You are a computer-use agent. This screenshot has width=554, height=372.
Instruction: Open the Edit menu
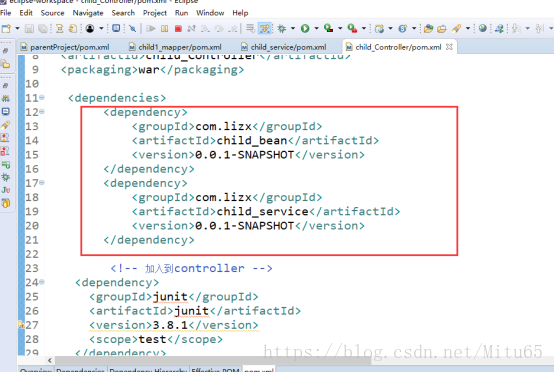(x=26, y=13)
